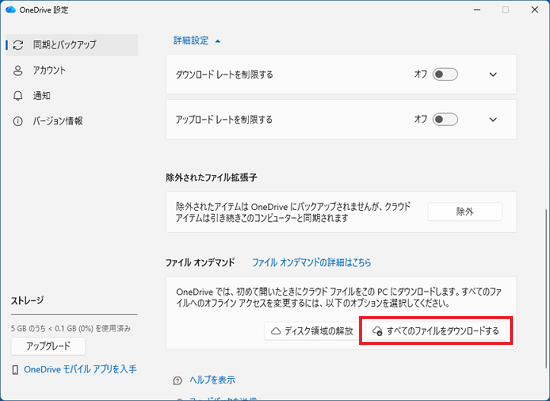The image size is (550, 401).
Task: Click the ストレージ heading
Action: click(27, 301)
